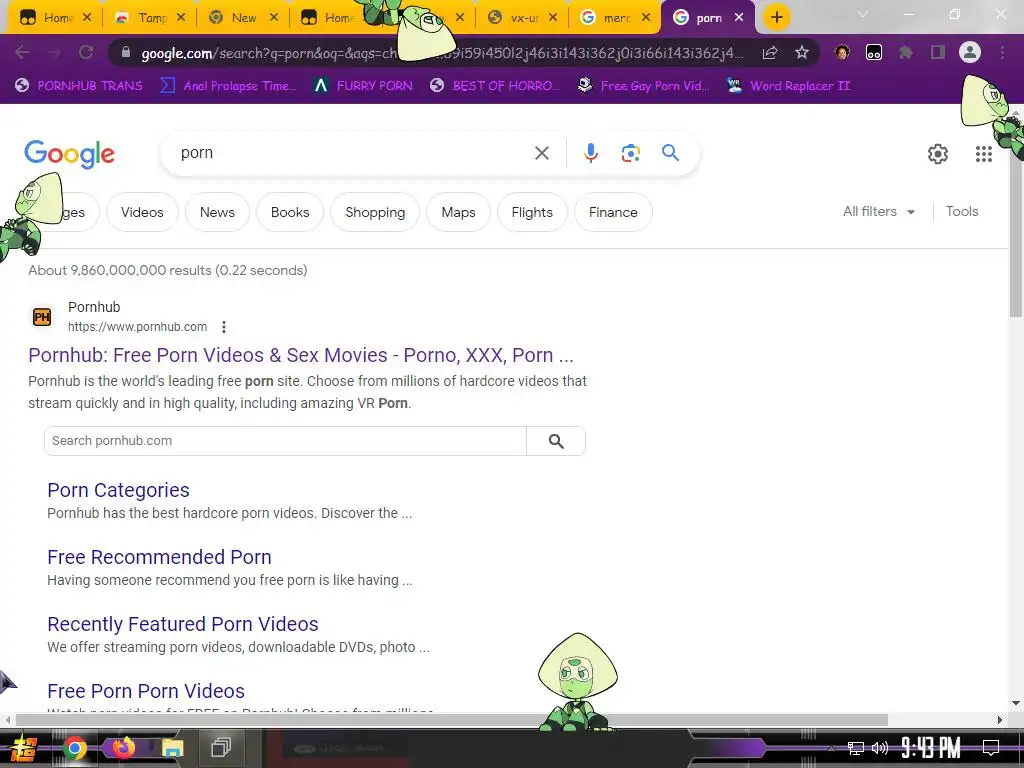The height and width of the screenshot is (768, 1024).
Task: Click the lock site-info icon
Action: pyautogui.click(x=126, y=53)
